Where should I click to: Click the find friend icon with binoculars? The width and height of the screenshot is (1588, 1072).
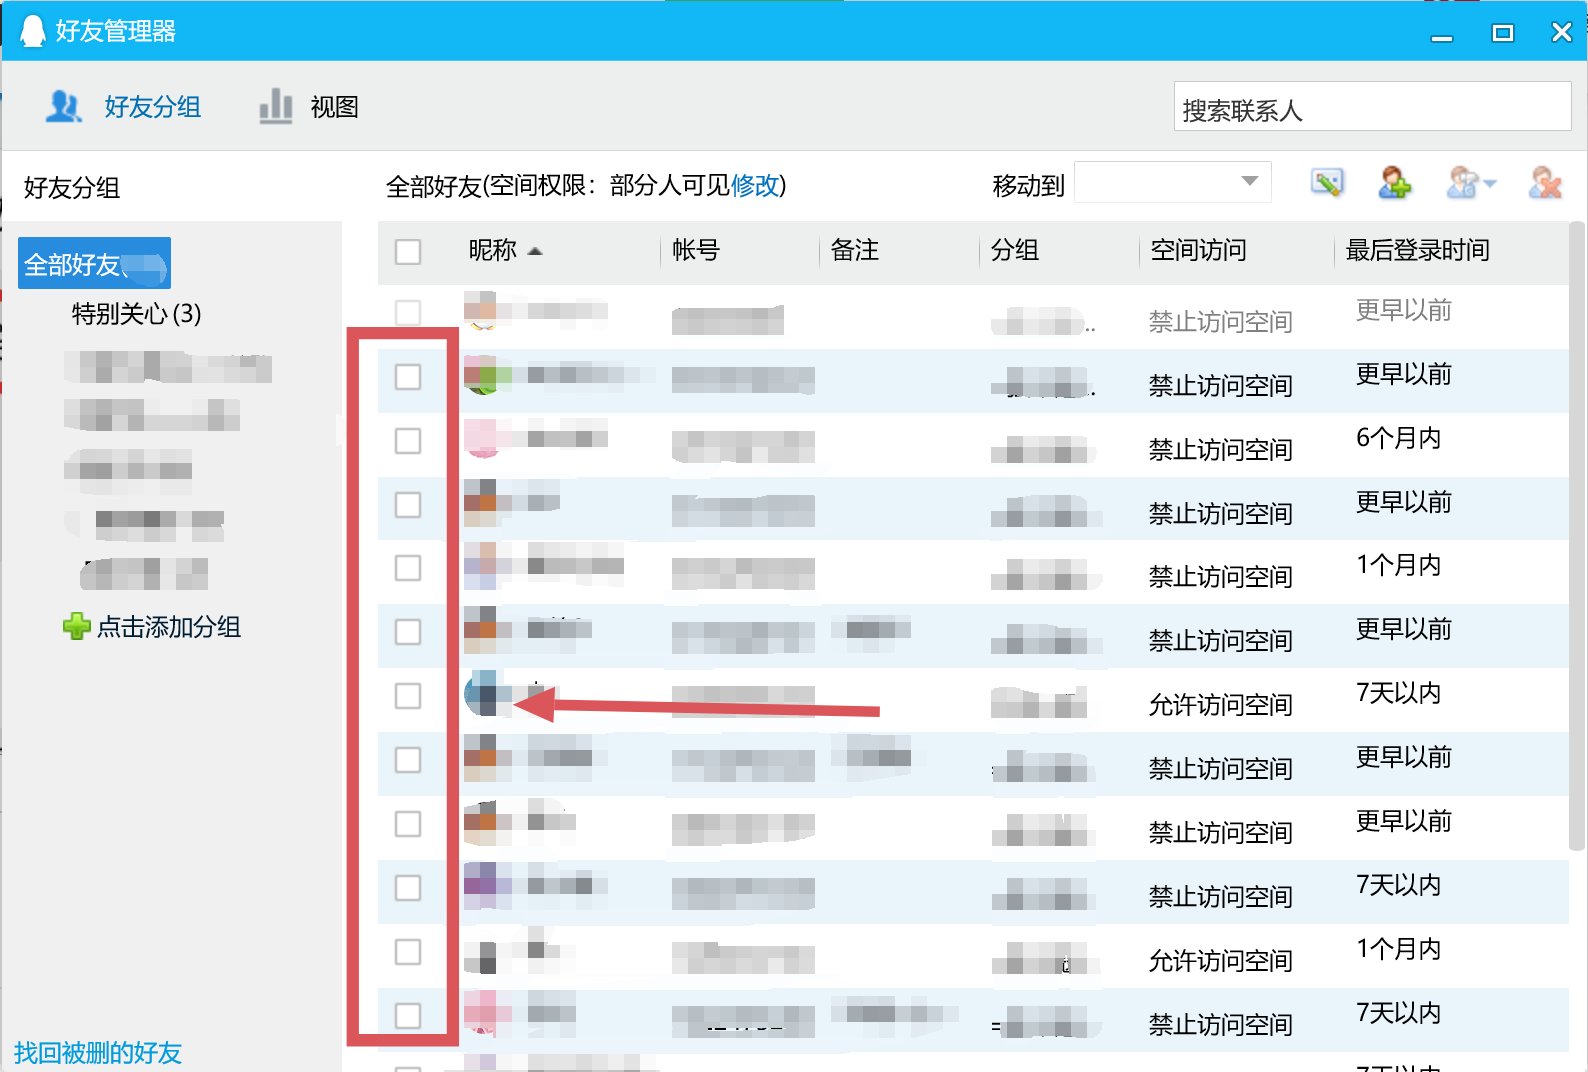pyautogui.click(x=1462, y=182)
